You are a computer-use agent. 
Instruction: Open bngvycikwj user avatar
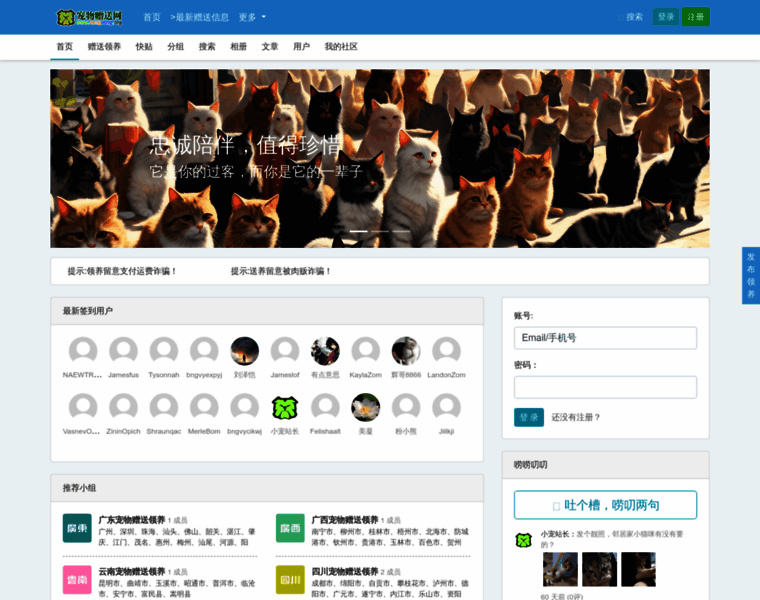[x=244, y=408]
